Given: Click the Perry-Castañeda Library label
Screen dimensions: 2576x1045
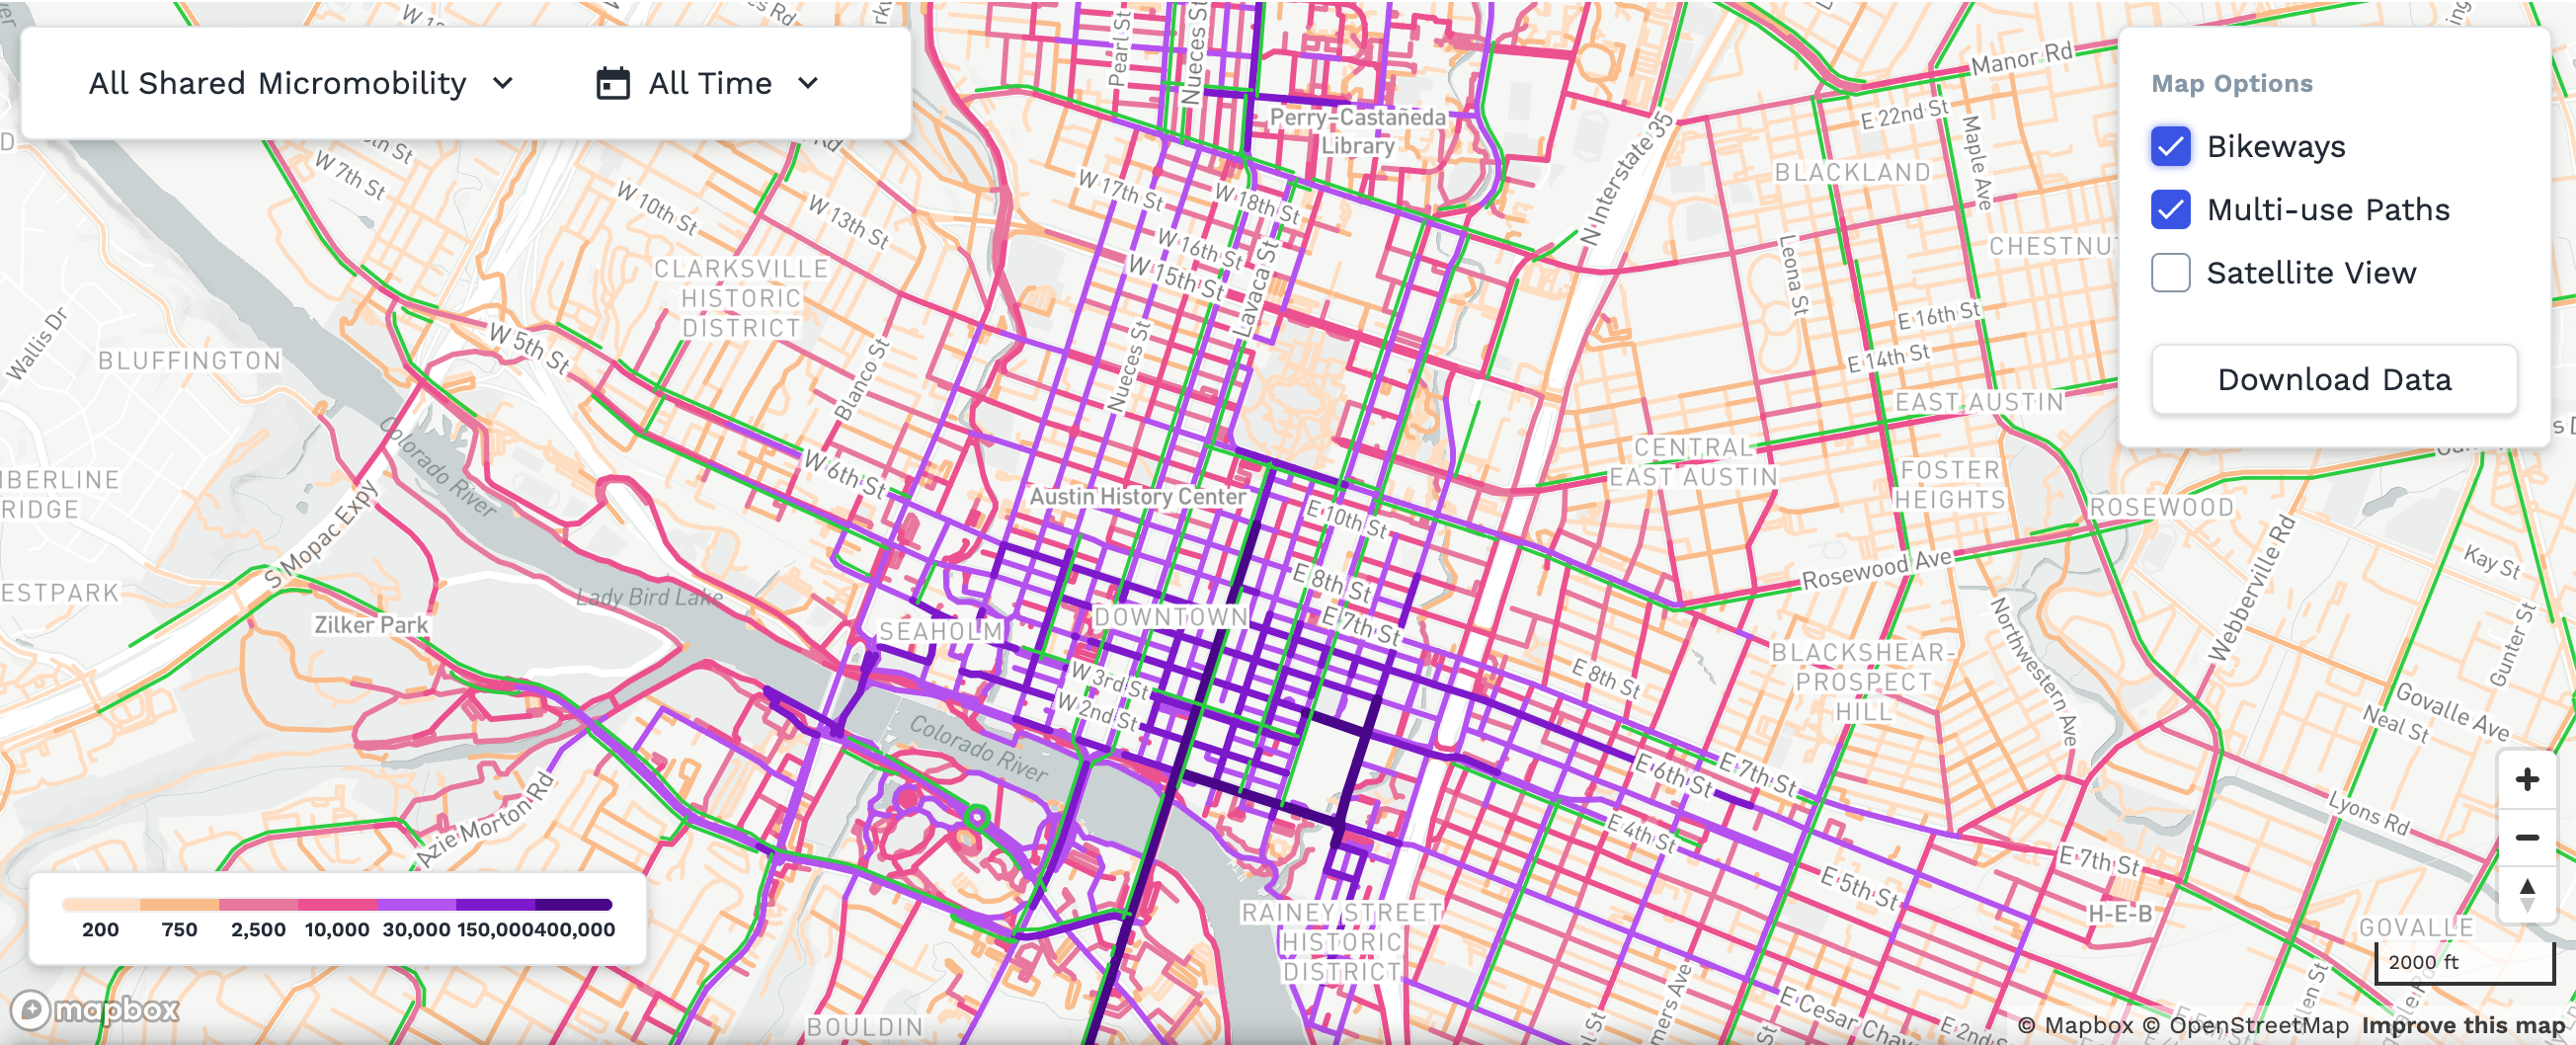Looking at the screenshot, I should coord(1358,131).
